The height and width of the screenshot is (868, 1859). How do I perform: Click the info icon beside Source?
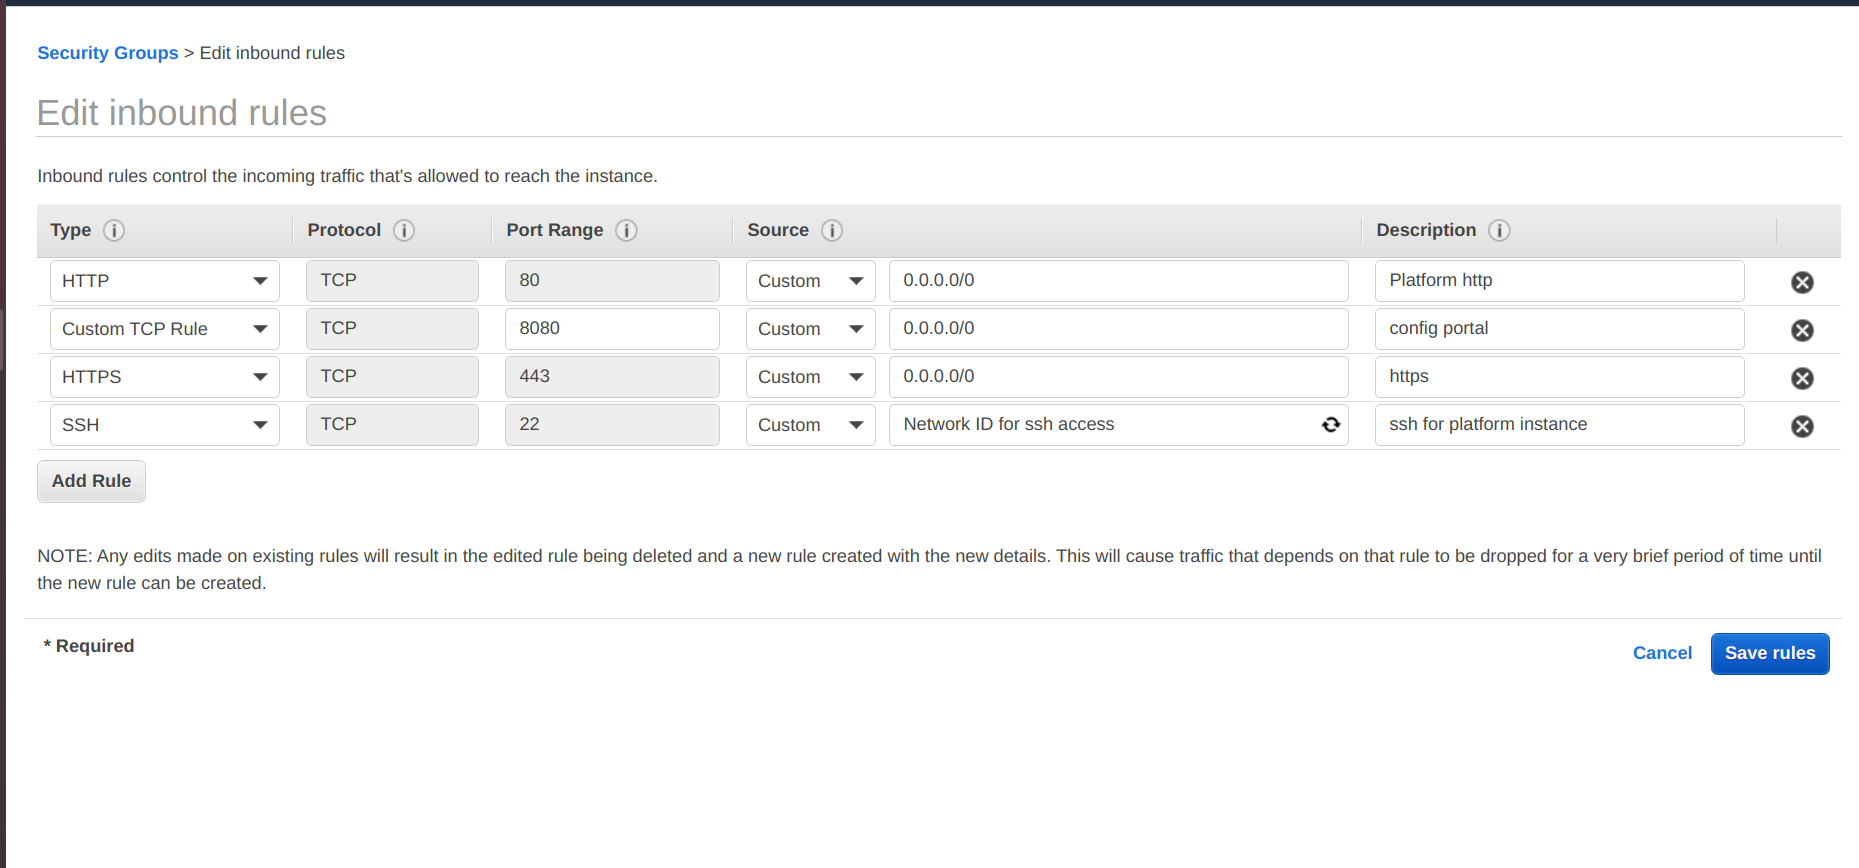tap(832, 231)
